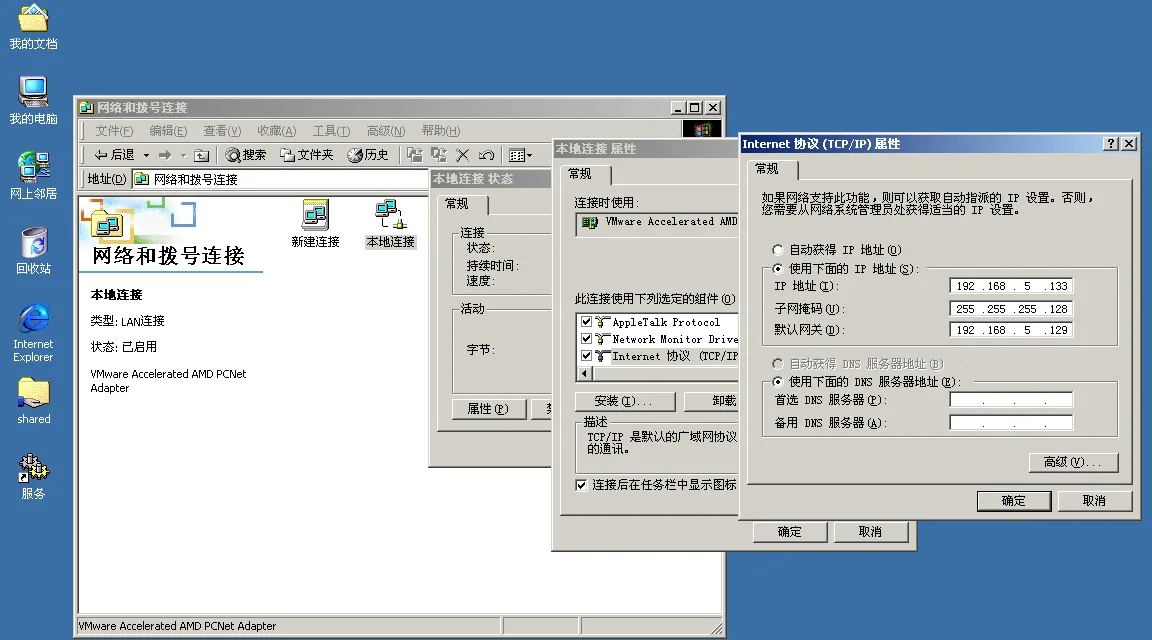Viewport: 1152px width, 640px height.
Task: Open 收藏(A) menu
Action: pyautogui.click(x=276, y=131)
